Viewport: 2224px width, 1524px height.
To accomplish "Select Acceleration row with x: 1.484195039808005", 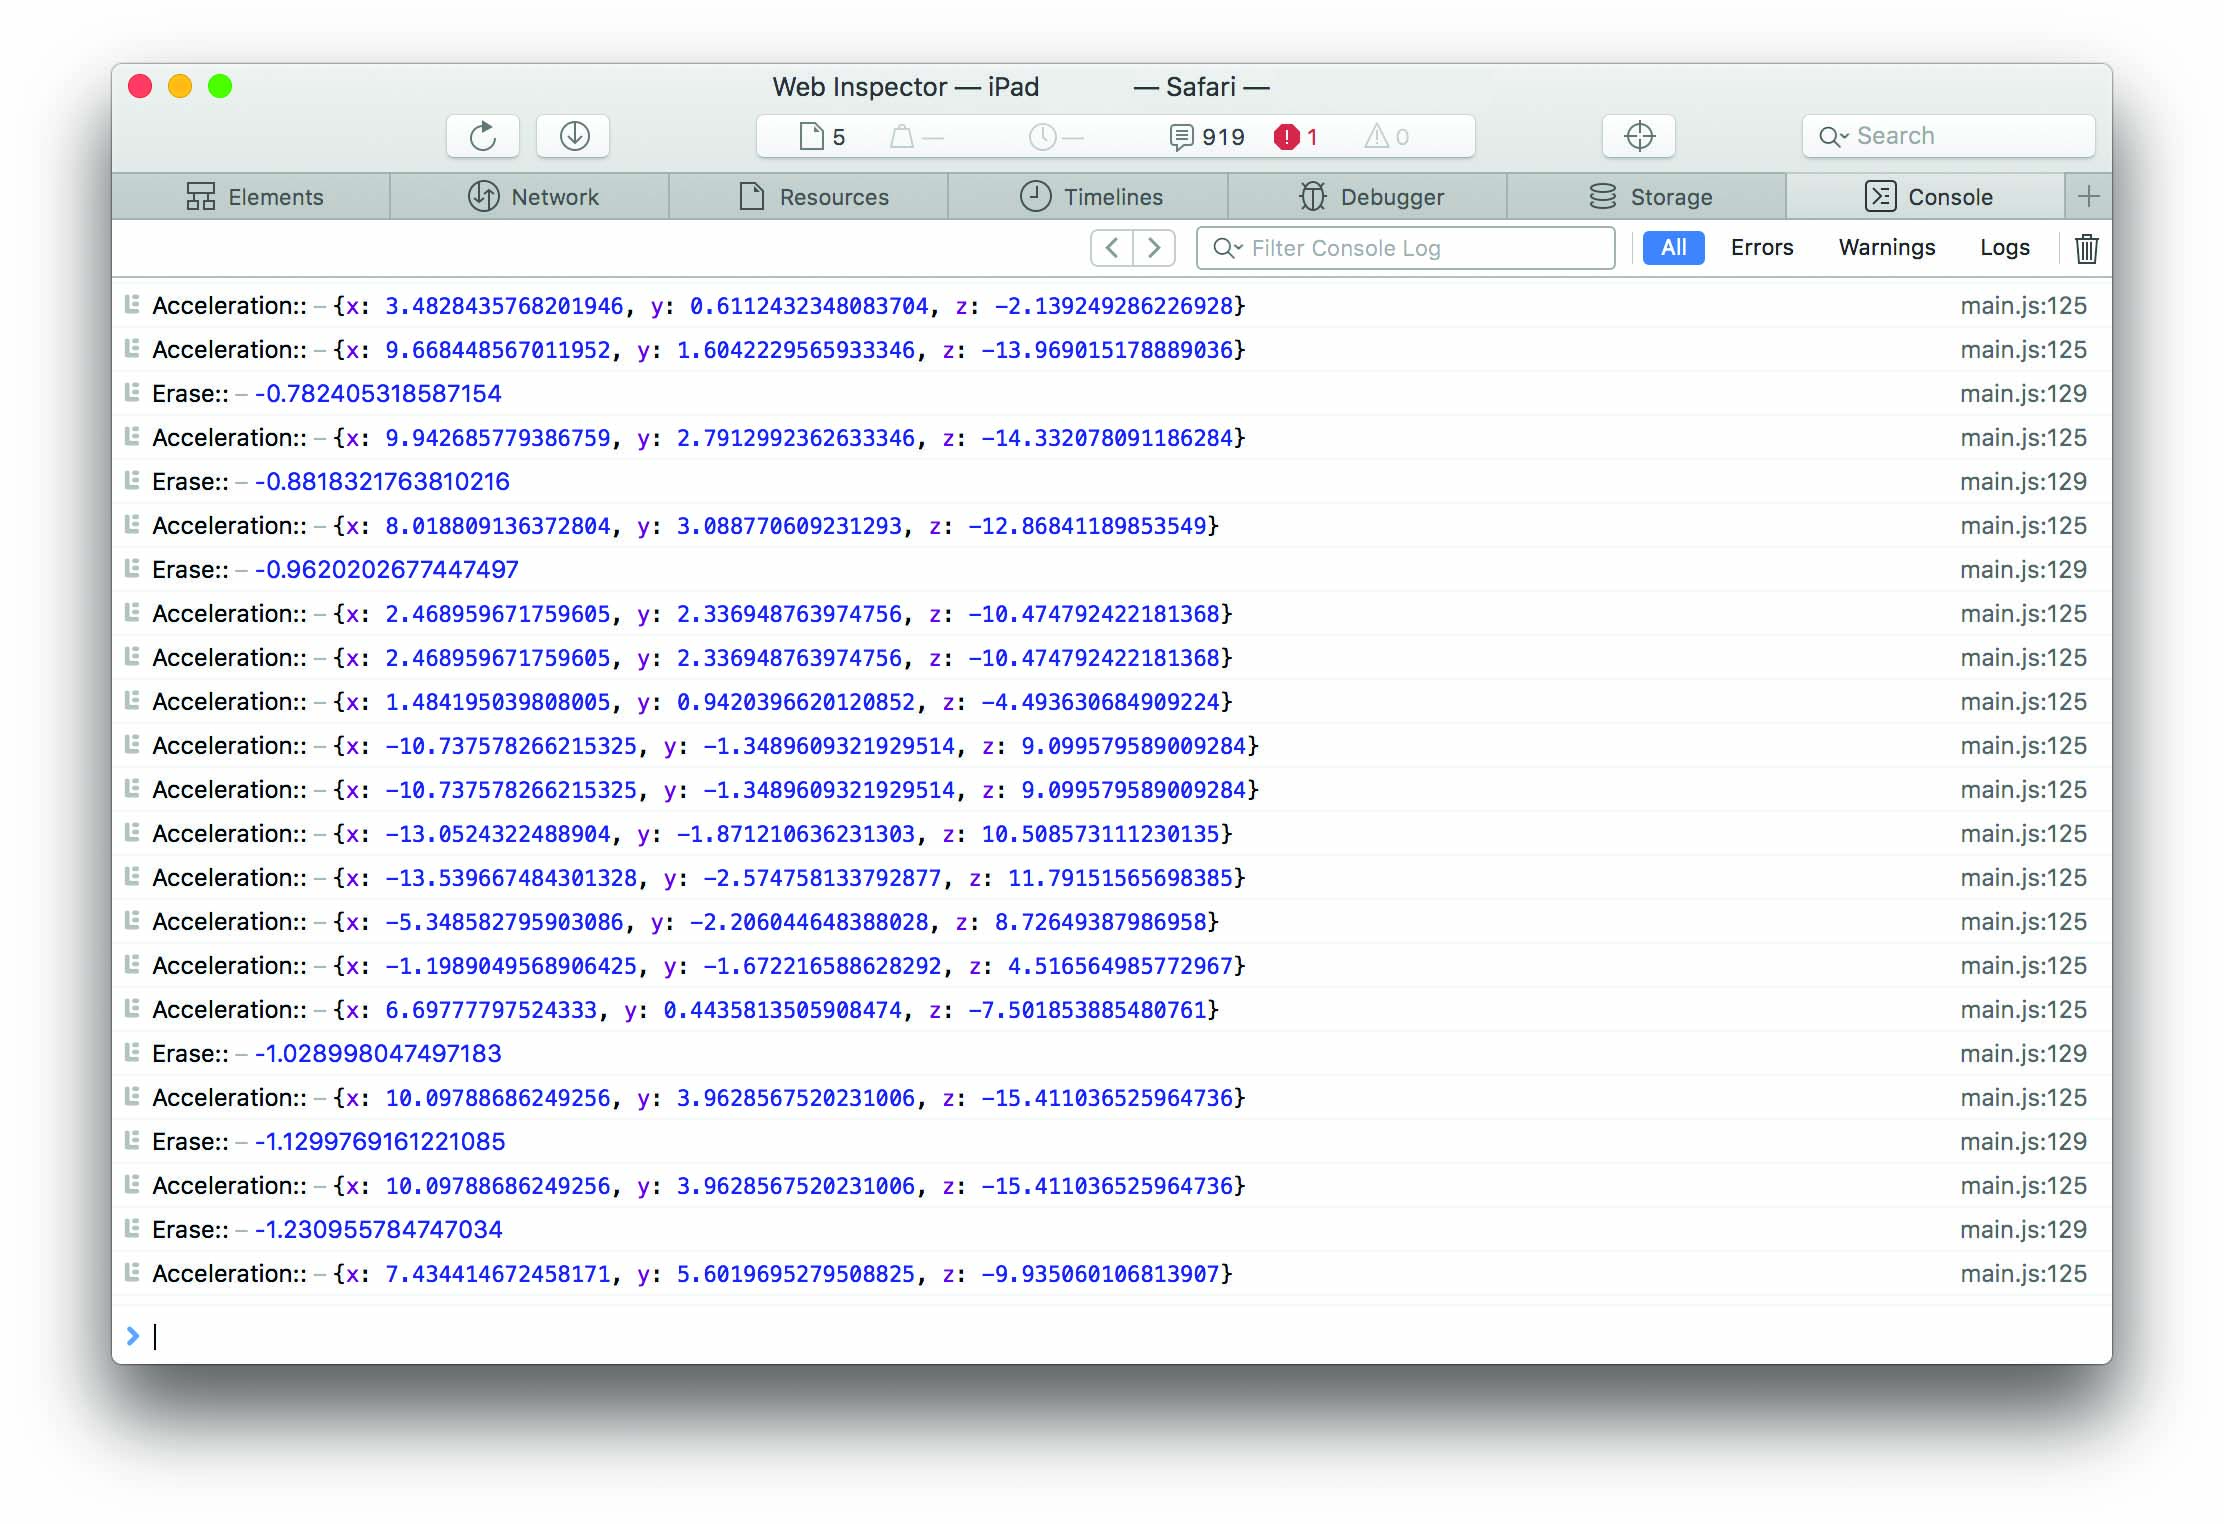I will 1112,702.
